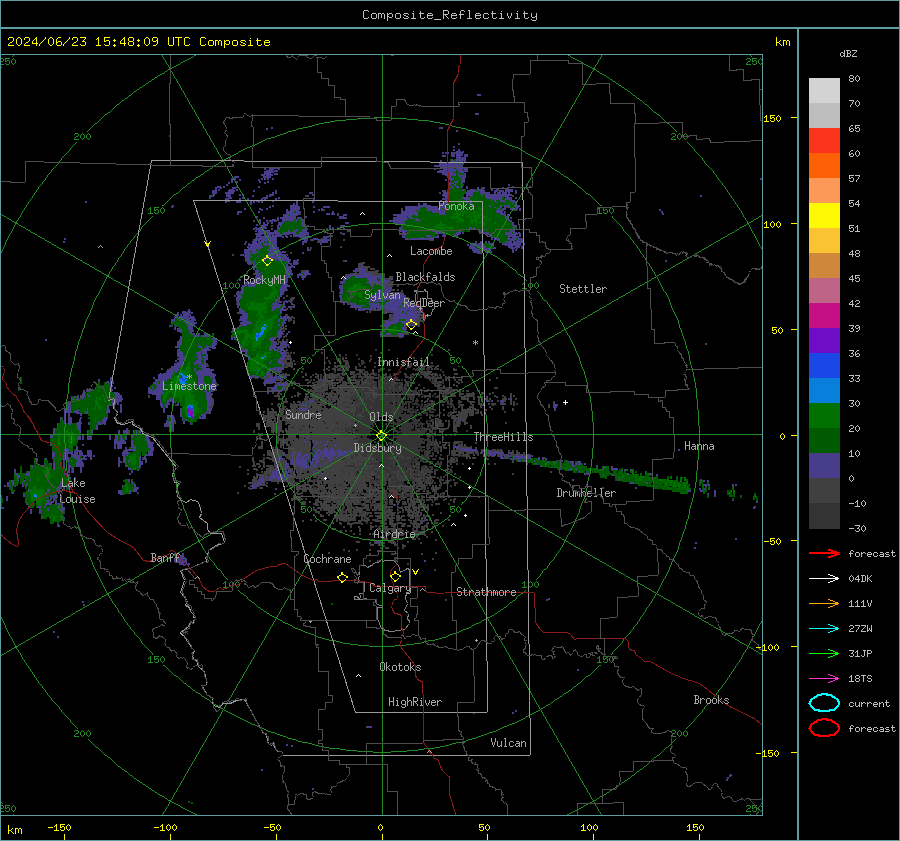Select the yellow V marker next to Calgary diamond

coord(416,572)
